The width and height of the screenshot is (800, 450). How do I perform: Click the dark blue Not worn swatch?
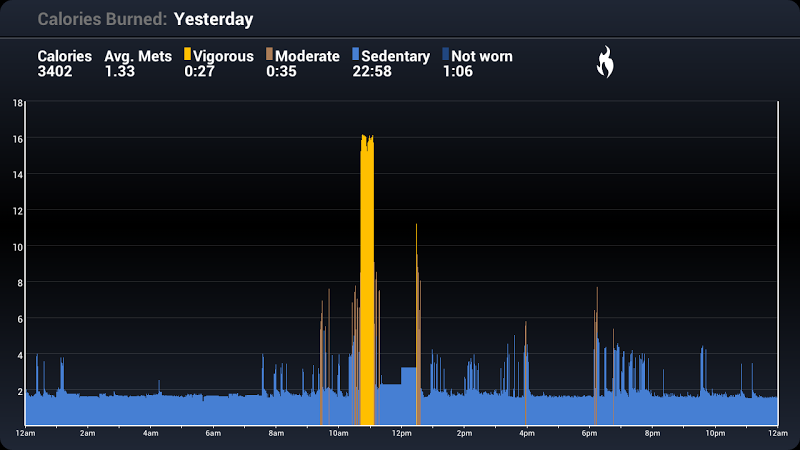click(446, 55)
